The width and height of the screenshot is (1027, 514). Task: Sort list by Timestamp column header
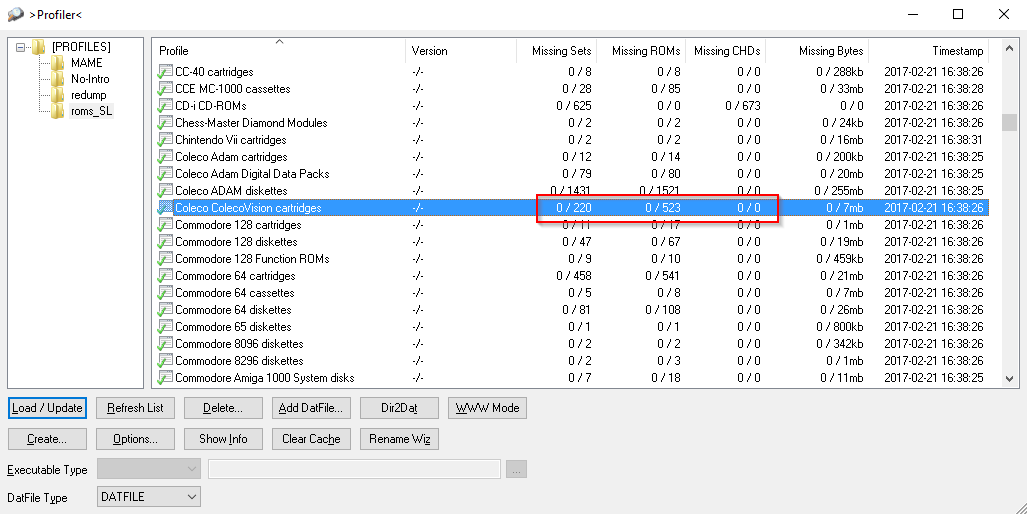tap(928, 50)
